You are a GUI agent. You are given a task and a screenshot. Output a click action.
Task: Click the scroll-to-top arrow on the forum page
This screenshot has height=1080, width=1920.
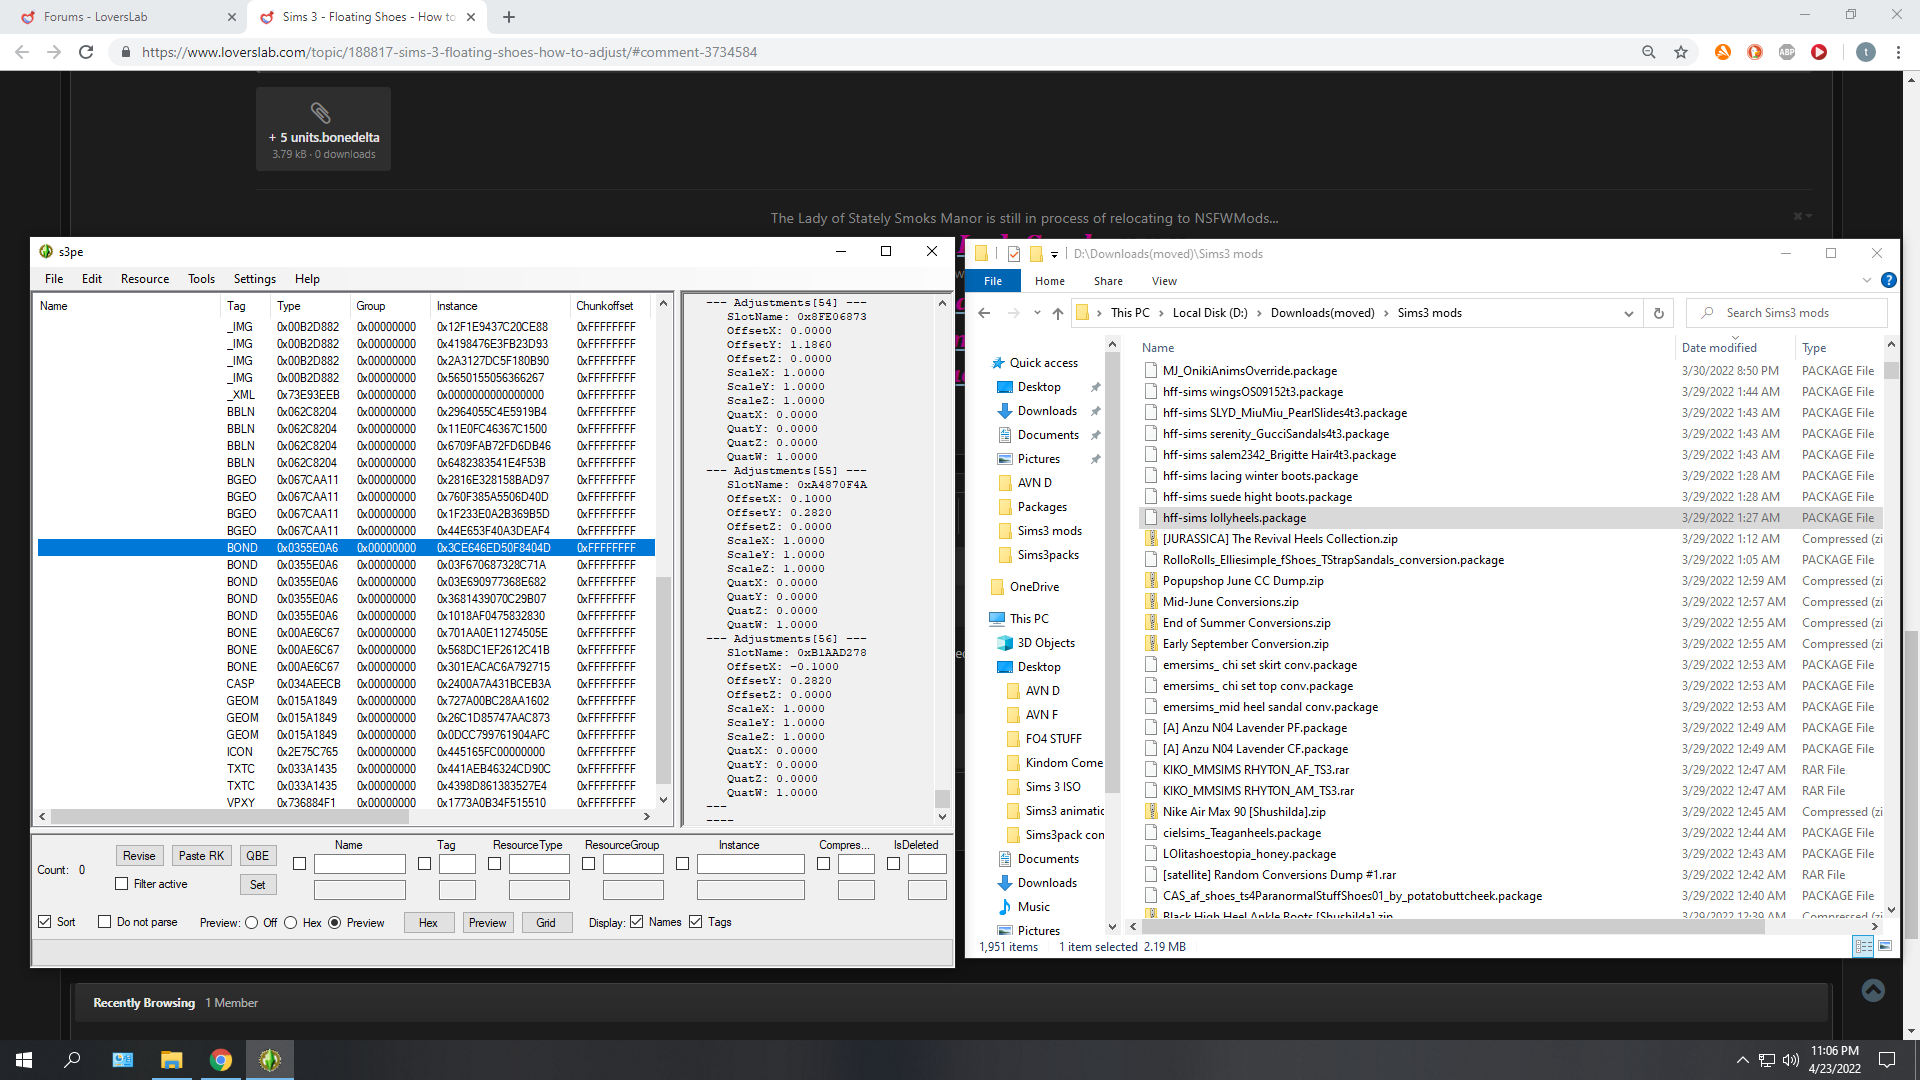click(x=1873, y=990)
